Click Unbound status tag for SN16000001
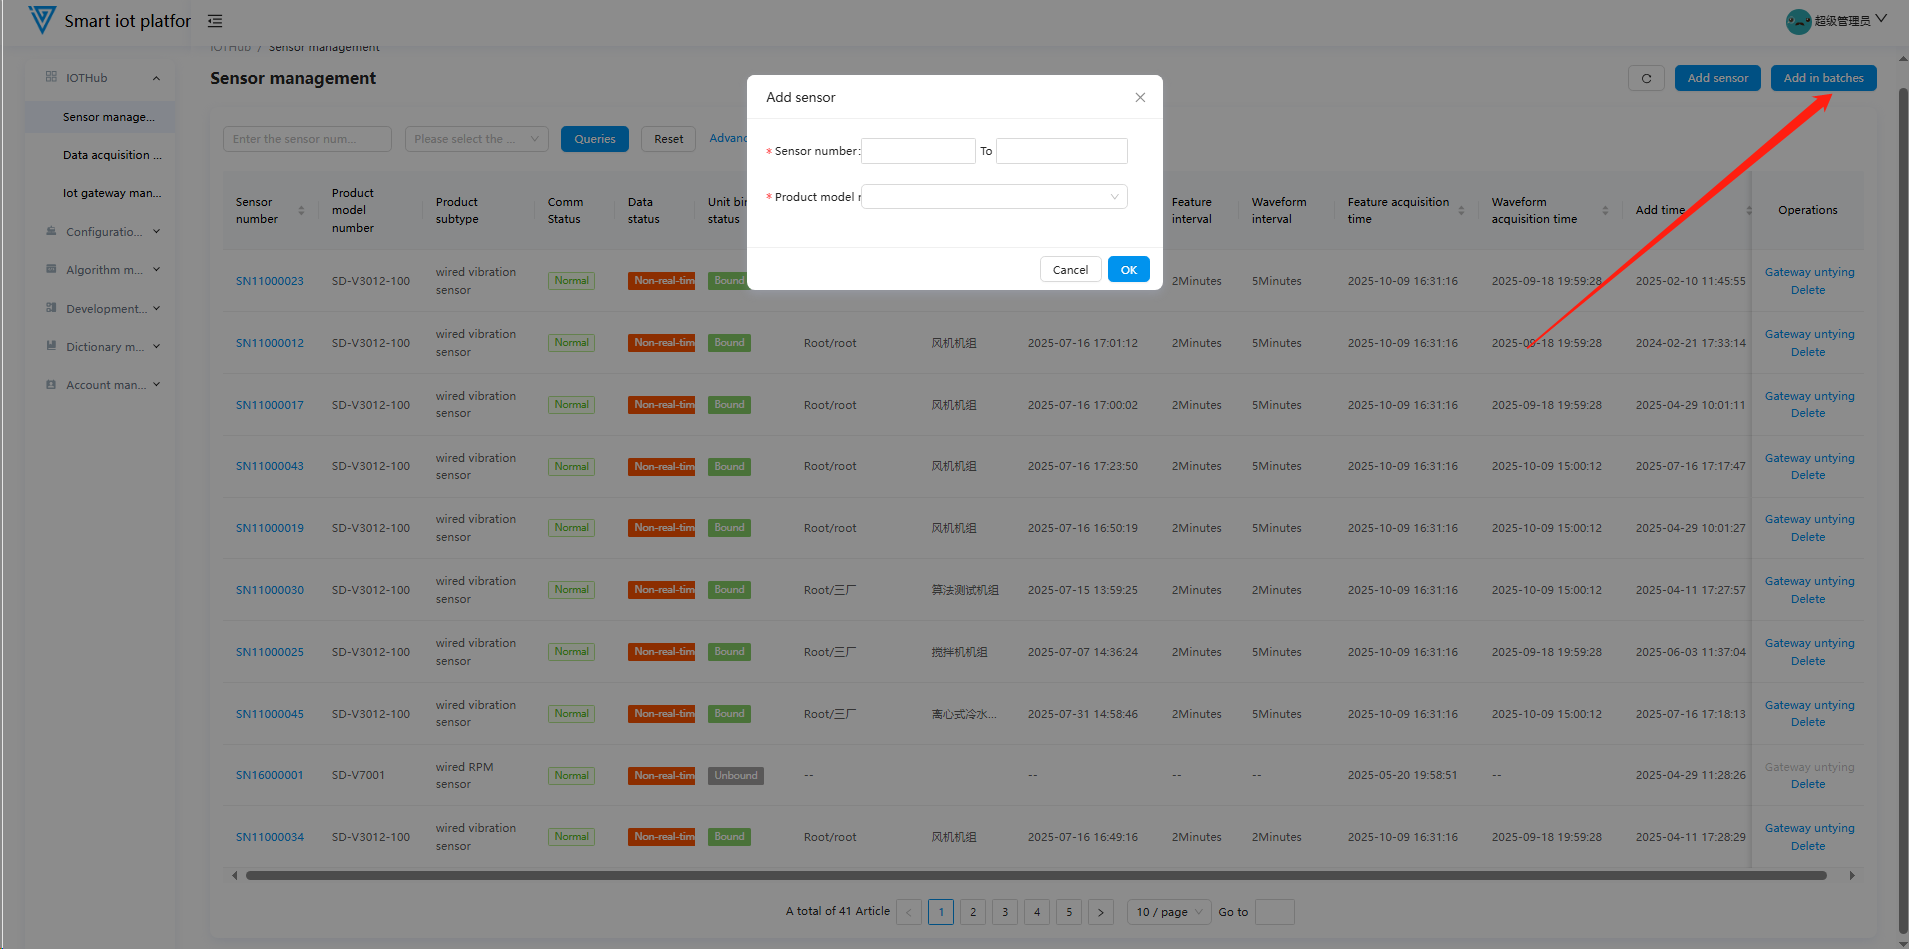This screenshot has width=1909, height=949. [x=736, y=776]
